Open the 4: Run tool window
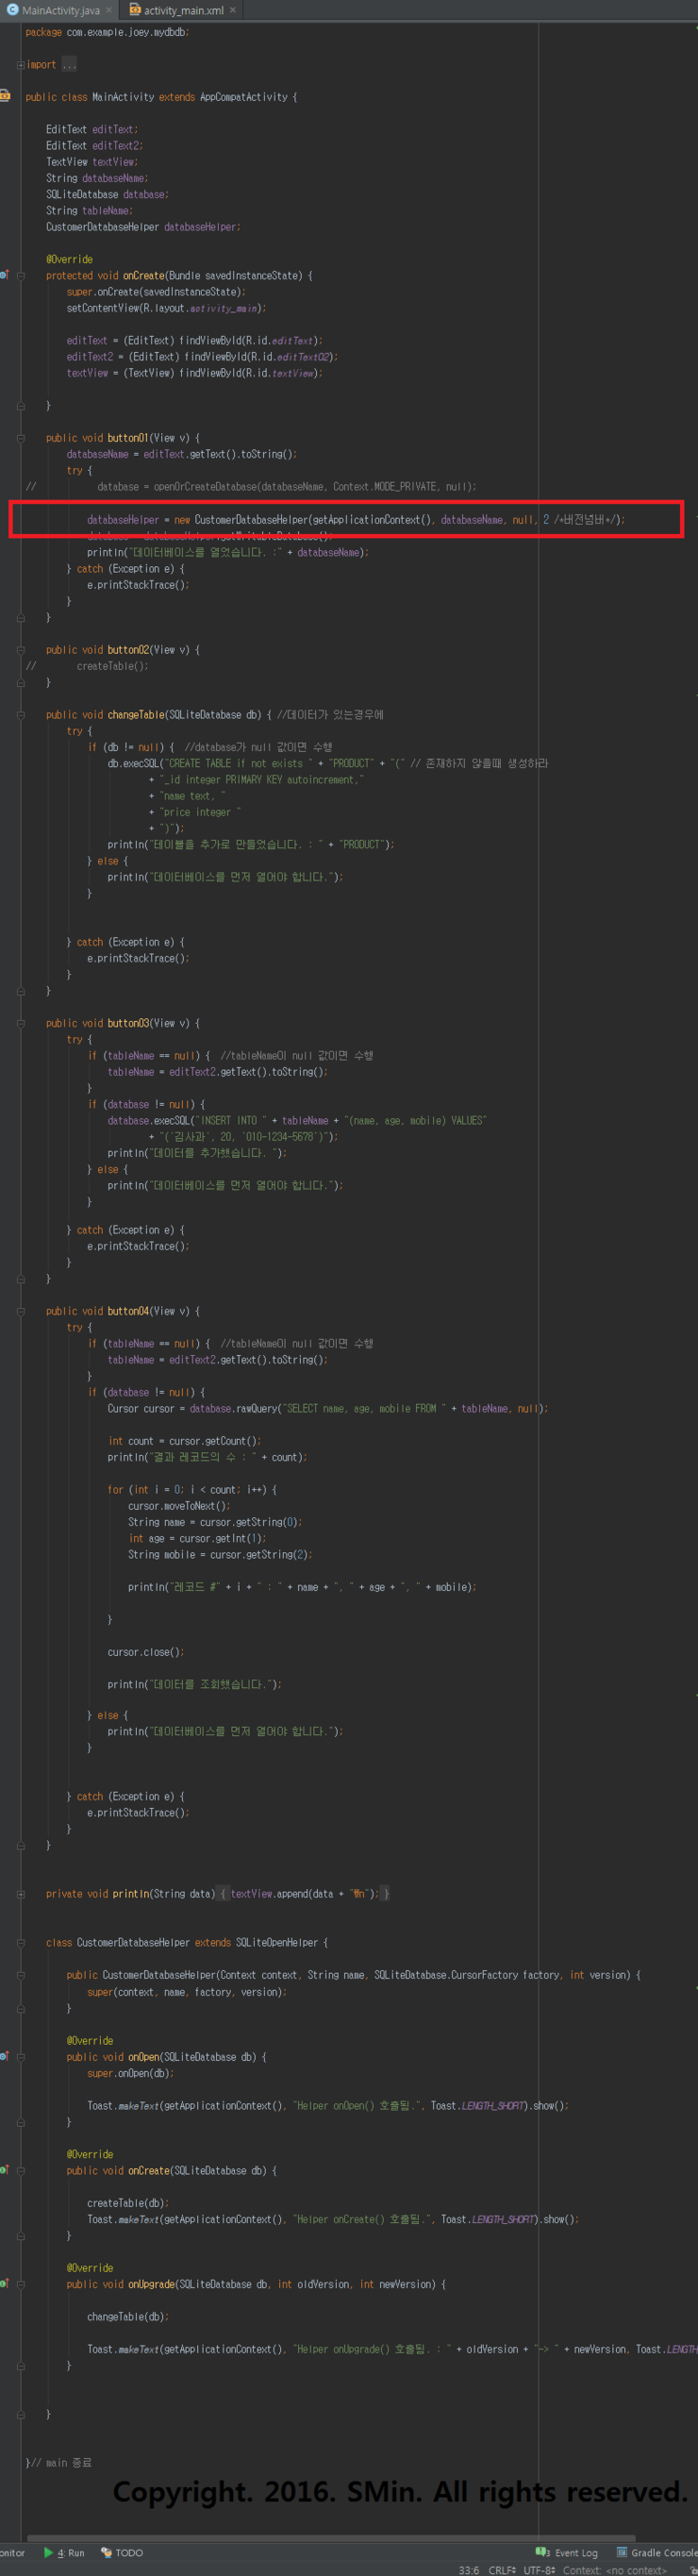This screenshot has height=2576, width=698. [x=64, y=2552]
